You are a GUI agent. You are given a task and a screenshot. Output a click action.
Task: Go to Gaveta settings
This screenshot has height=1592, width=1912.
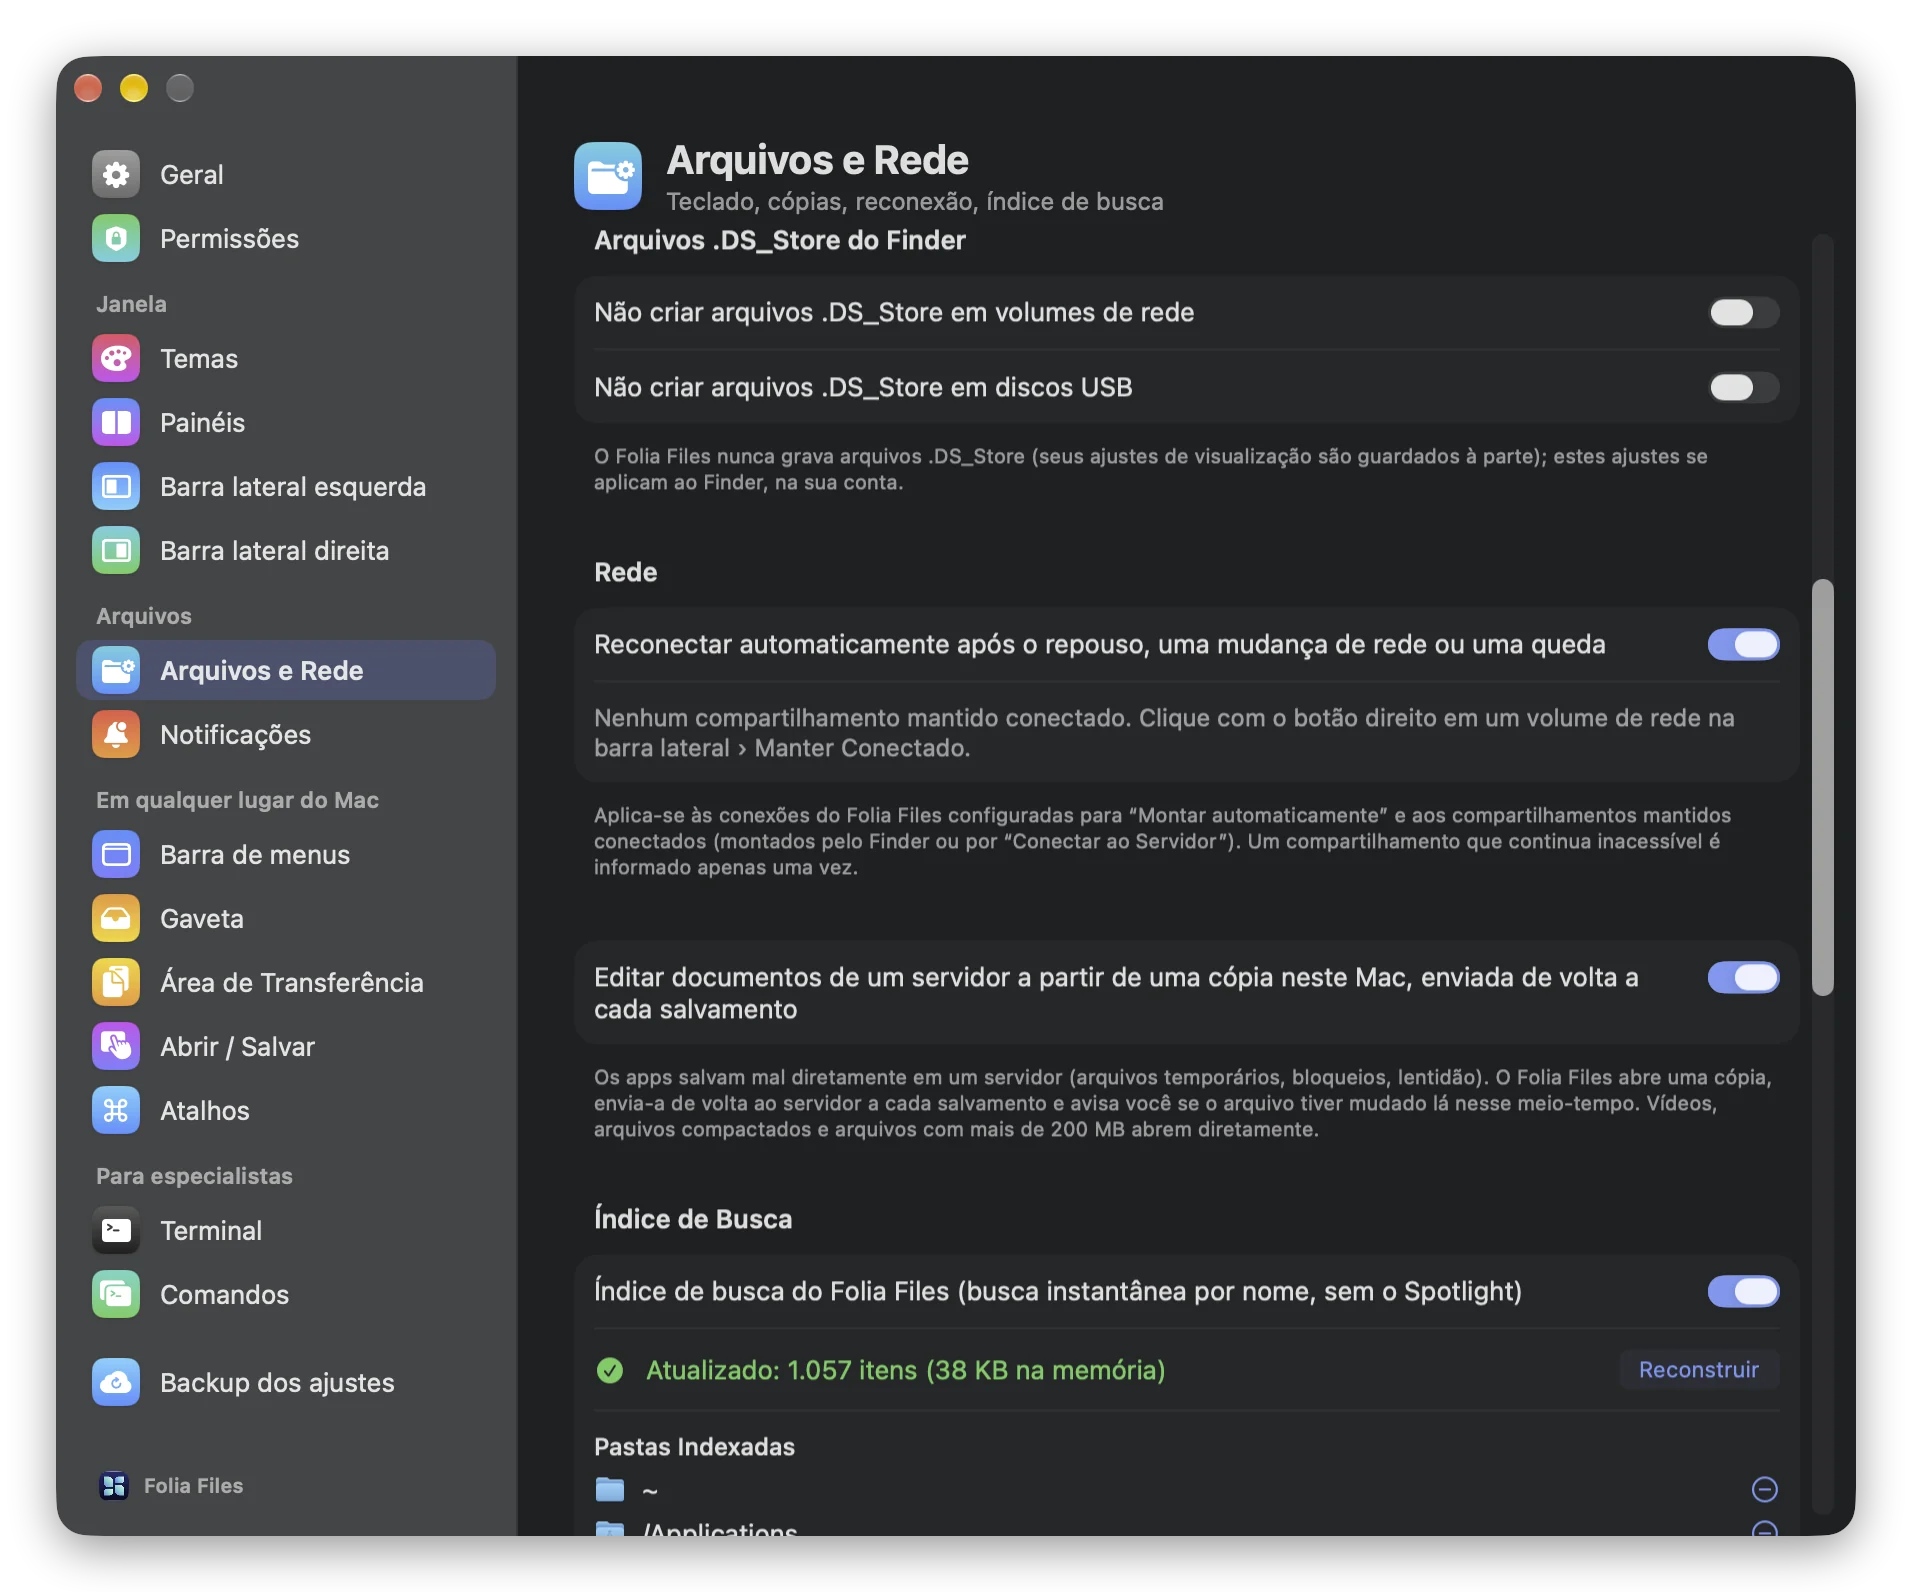[x=286, y=919]
